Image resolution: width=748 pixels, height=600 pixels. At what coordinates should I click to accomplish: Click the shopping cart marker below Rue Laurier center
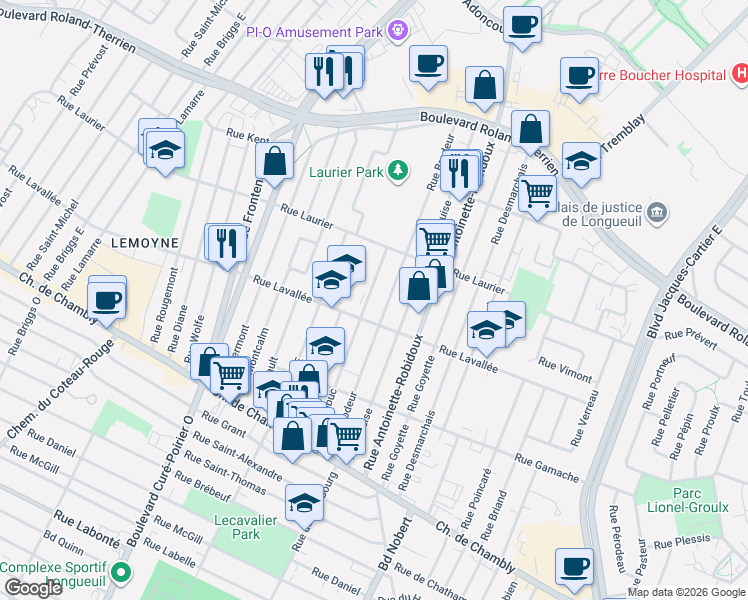pyautogui.click(x=436, y=241)
